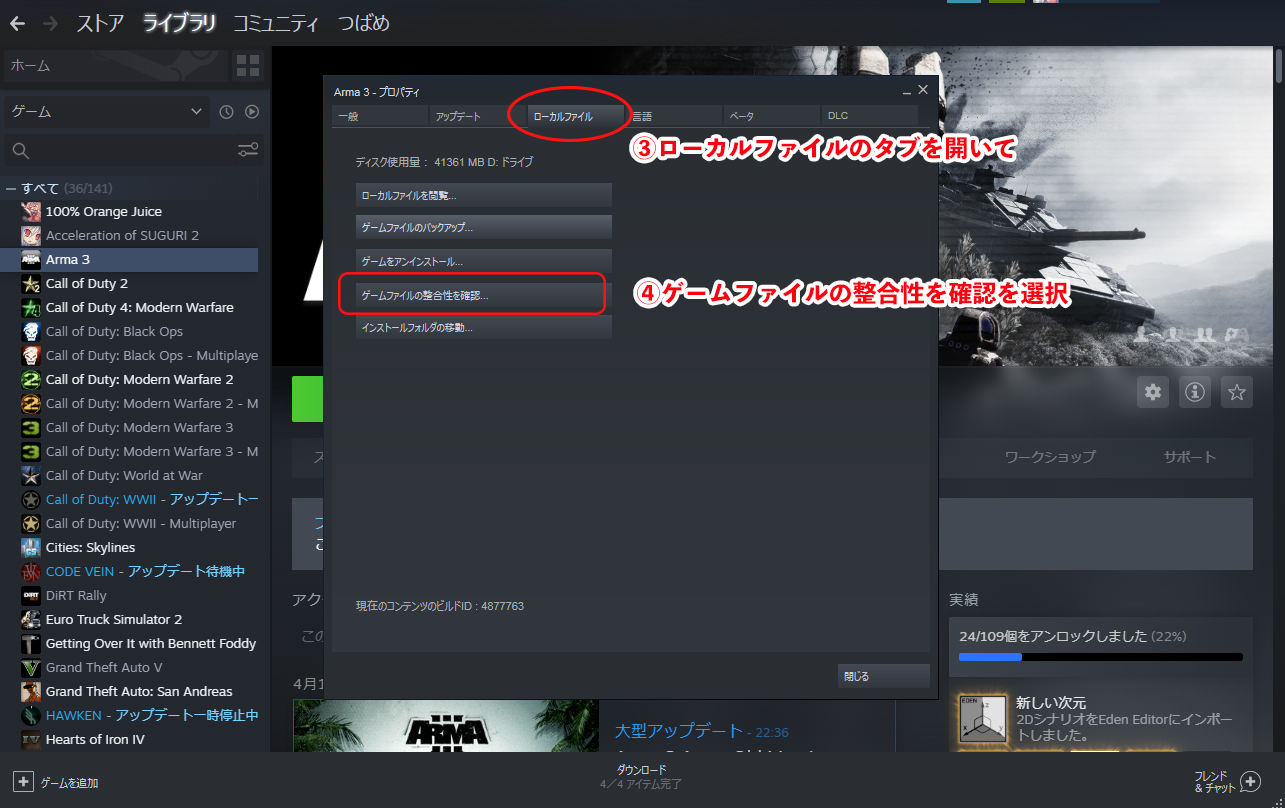Click Acceleration of SUGURI 2 icon
1285x808 pixels.
31,235
